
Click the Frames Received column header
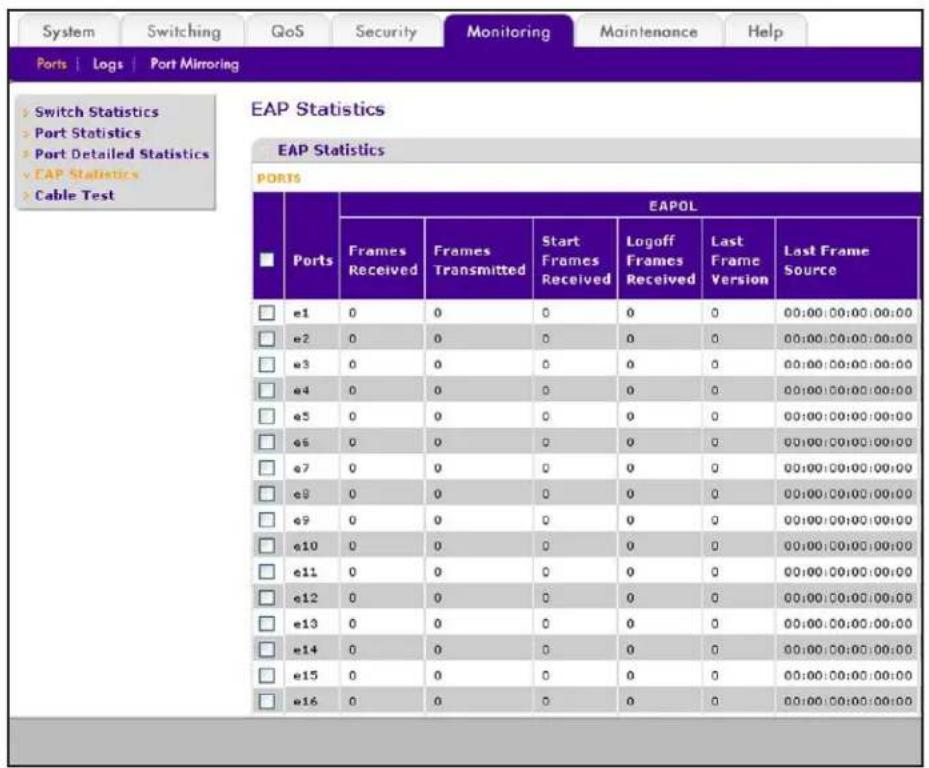click(382, 260)
